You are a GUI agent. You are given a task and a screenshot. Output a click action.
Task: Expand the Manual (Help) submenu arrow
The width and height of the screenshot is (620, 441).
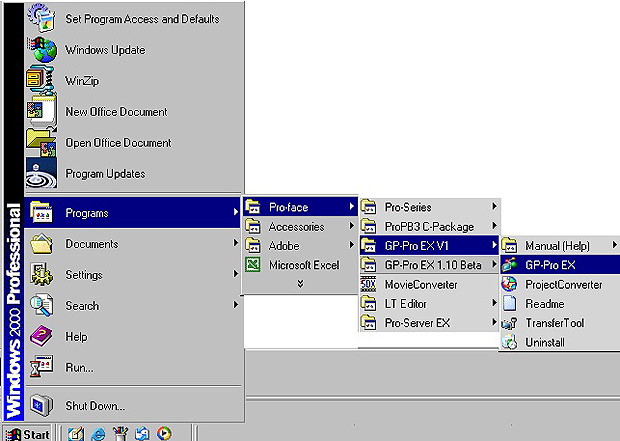614,245
